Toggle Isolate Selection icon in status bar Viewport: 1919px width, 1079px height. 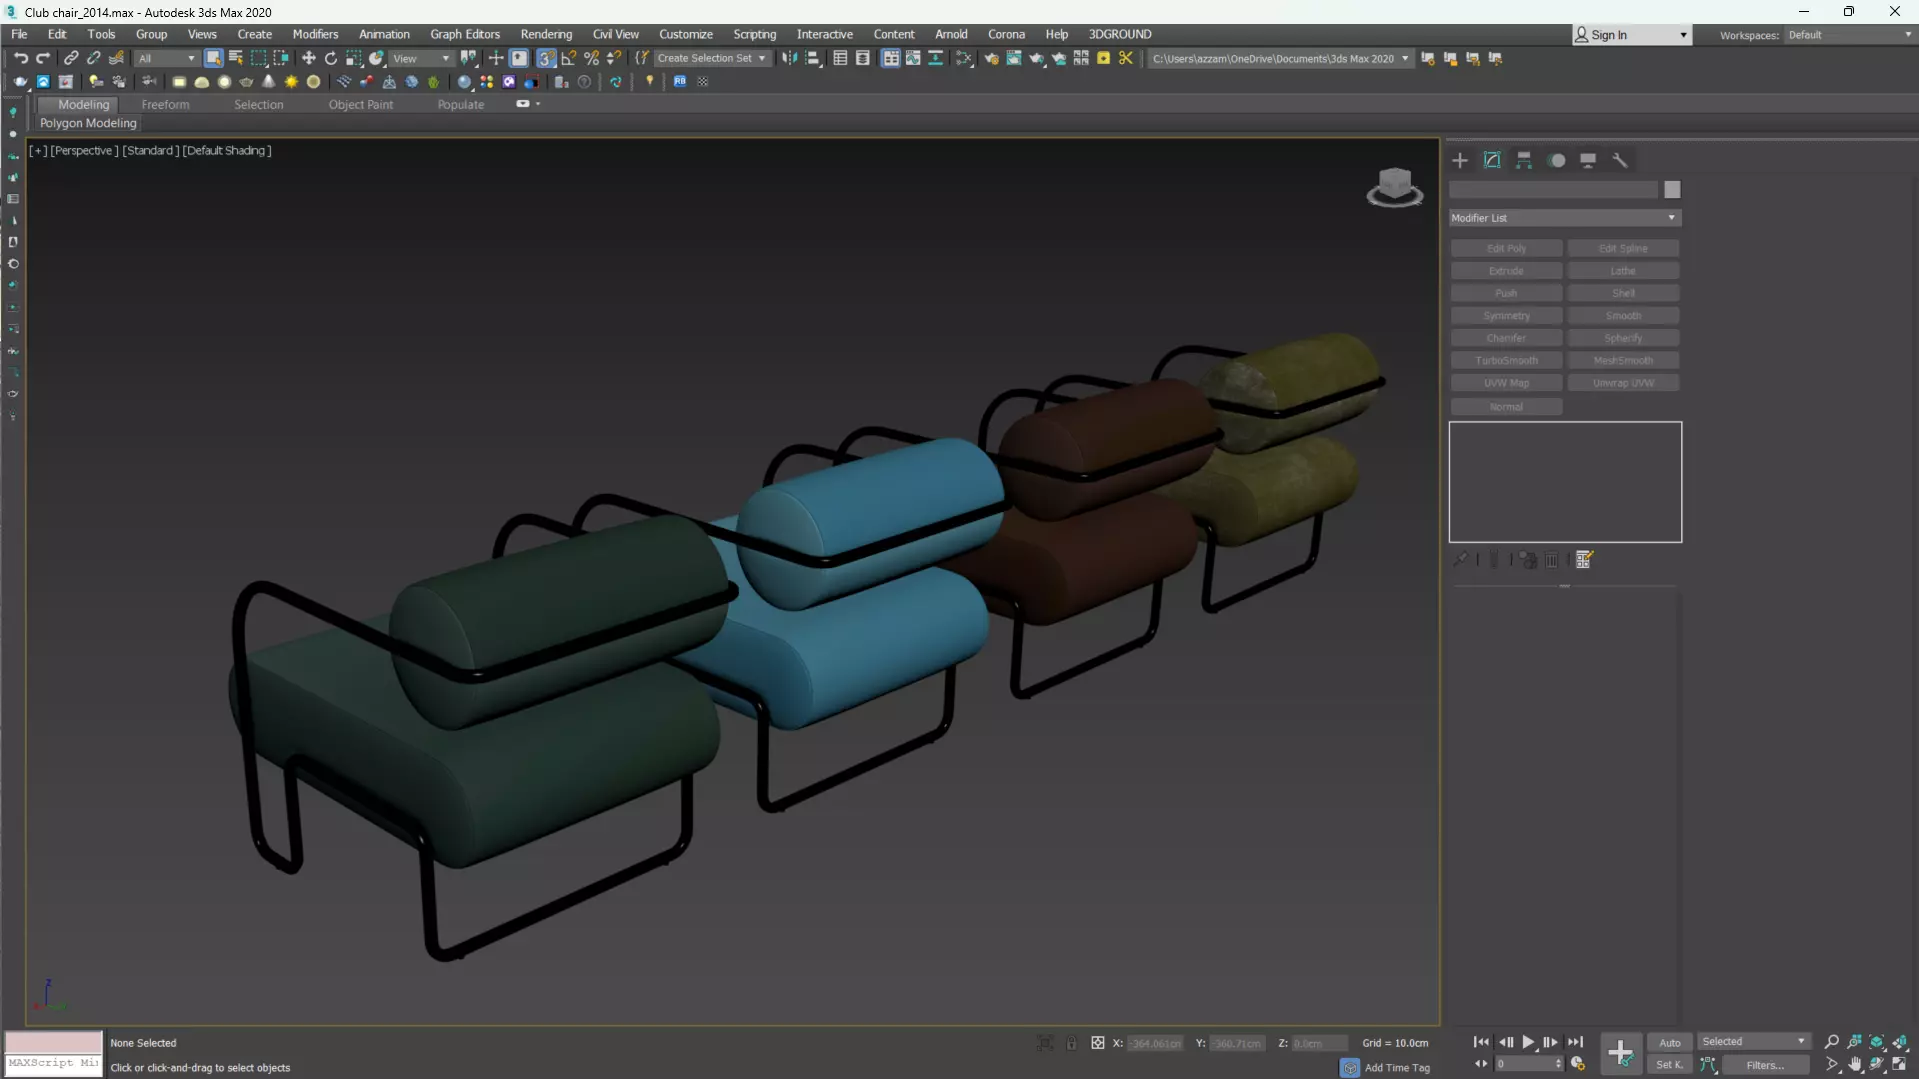[1045, 1043]
